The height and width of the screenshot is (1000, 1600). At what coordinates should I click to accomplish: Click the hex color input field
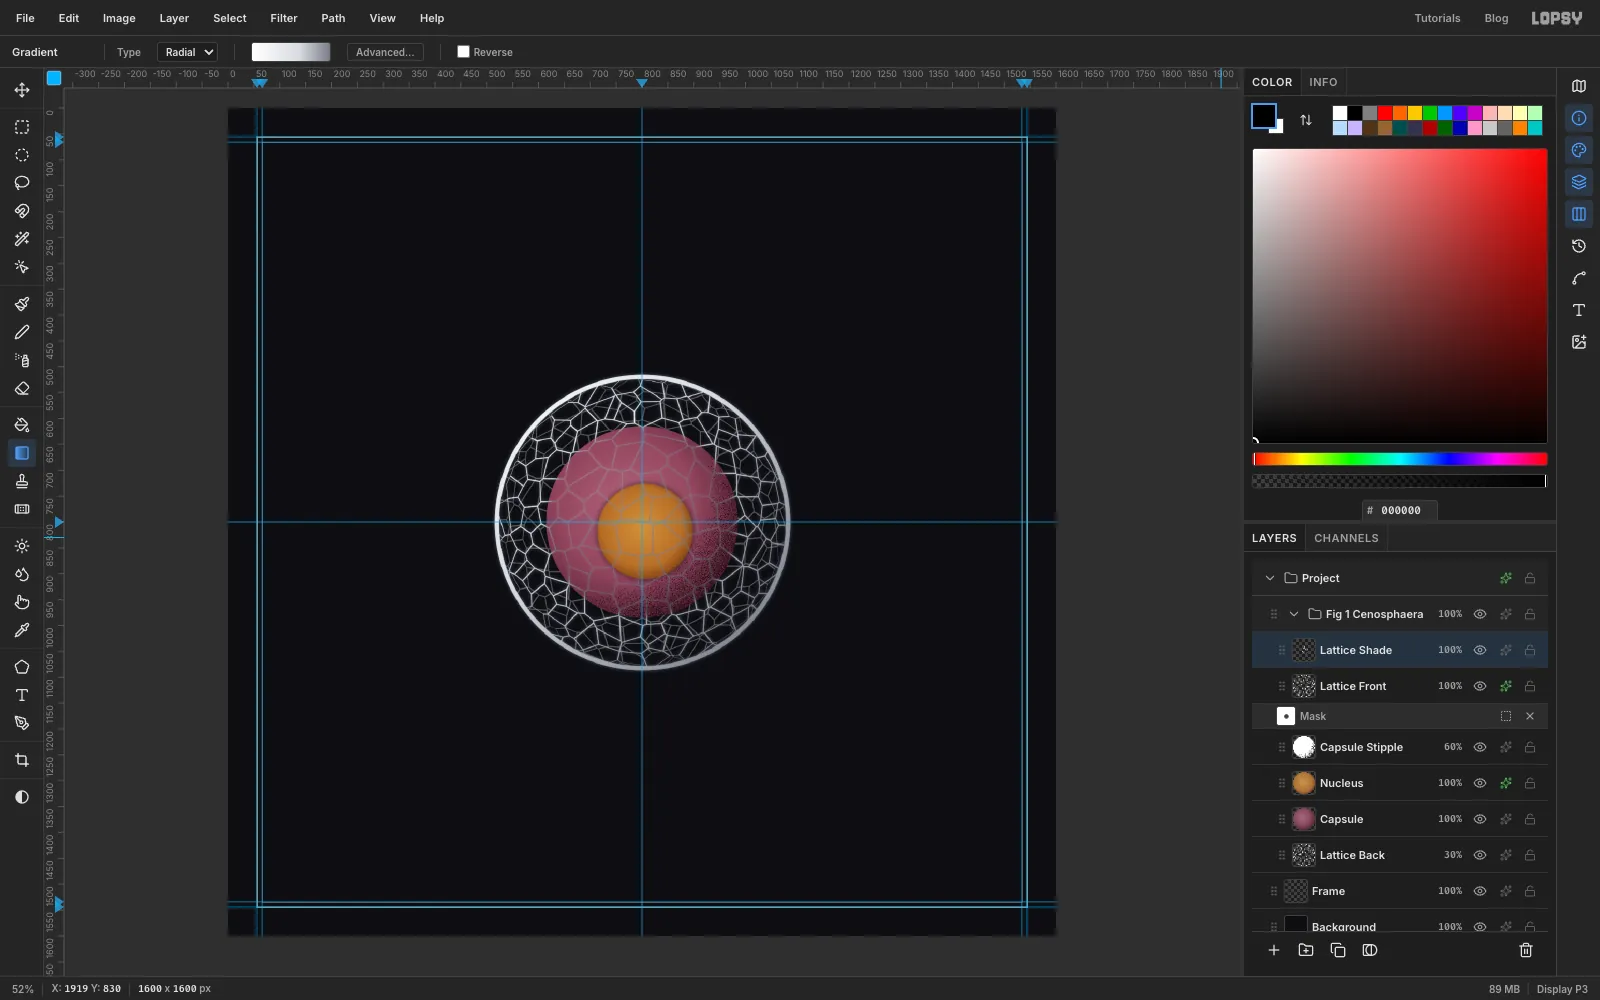pos(1400,510)
